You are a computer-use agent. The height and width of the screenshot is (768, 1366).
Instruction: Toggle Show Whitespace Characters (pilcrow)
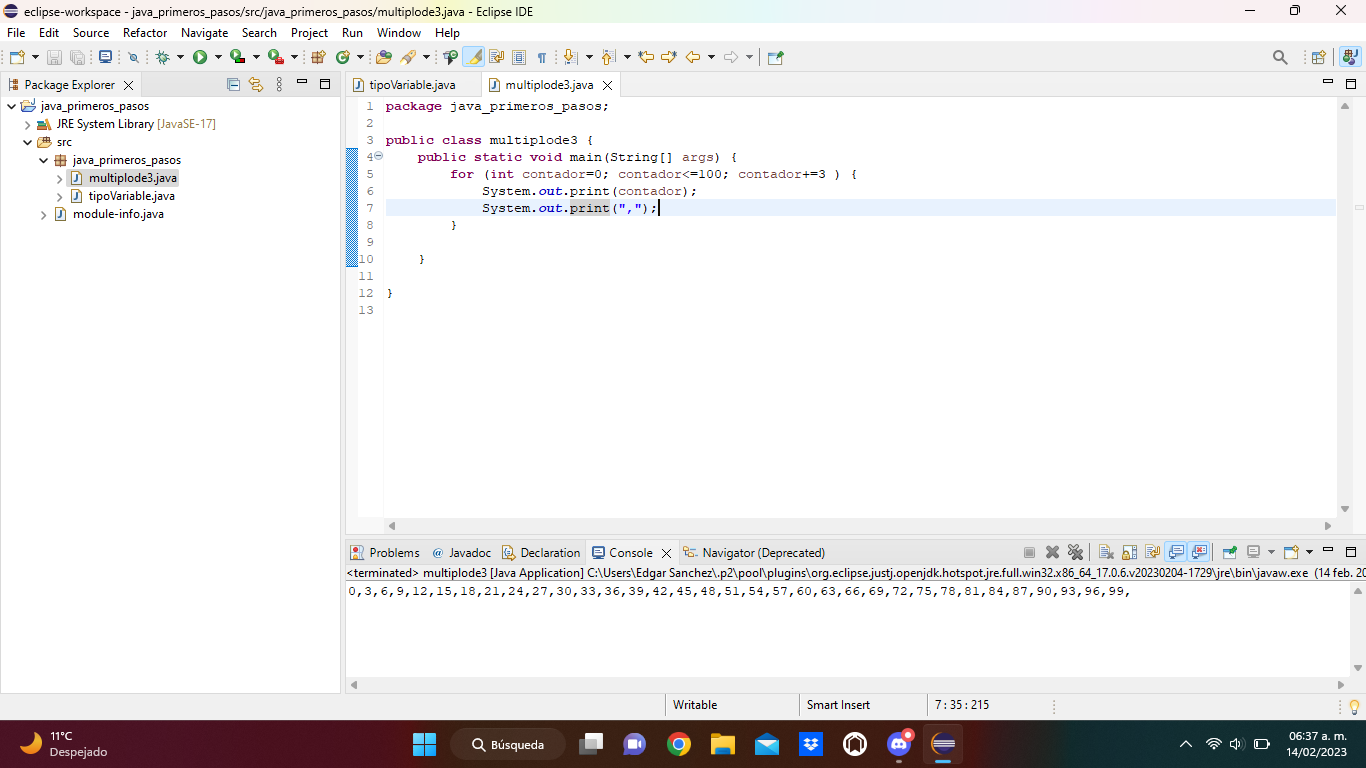pyautogui.click(x=542, y=57)
